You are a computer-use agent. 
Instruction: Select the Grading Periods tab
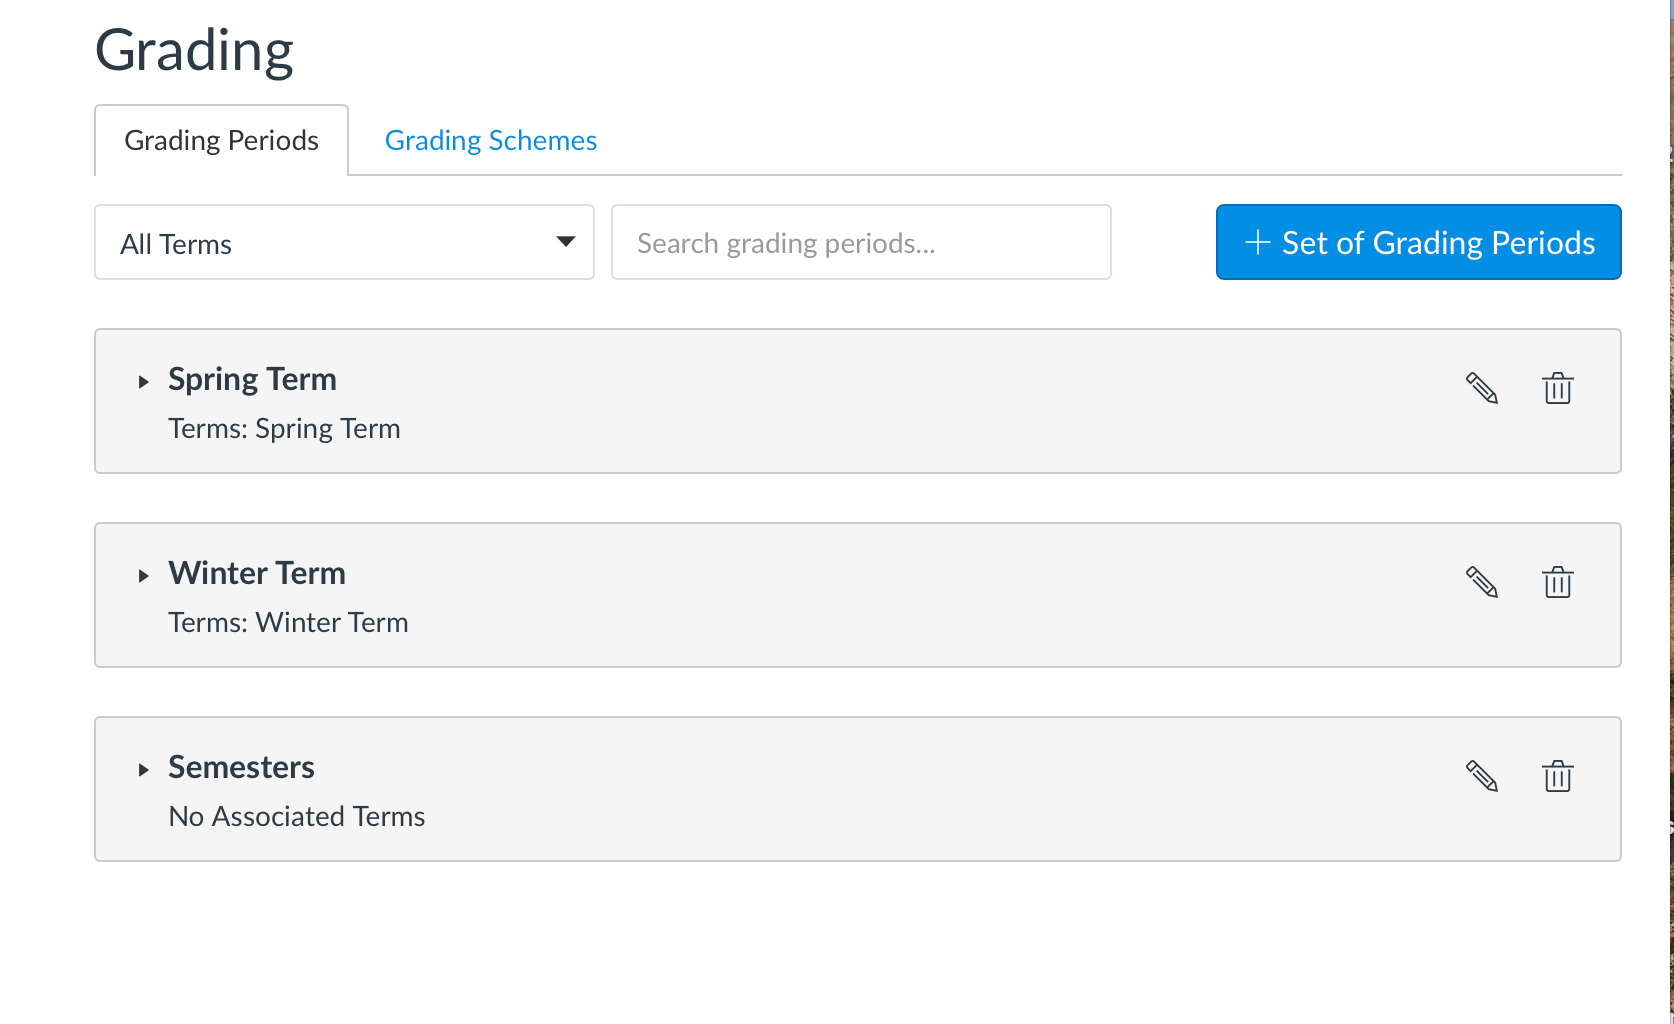[220, 140]
